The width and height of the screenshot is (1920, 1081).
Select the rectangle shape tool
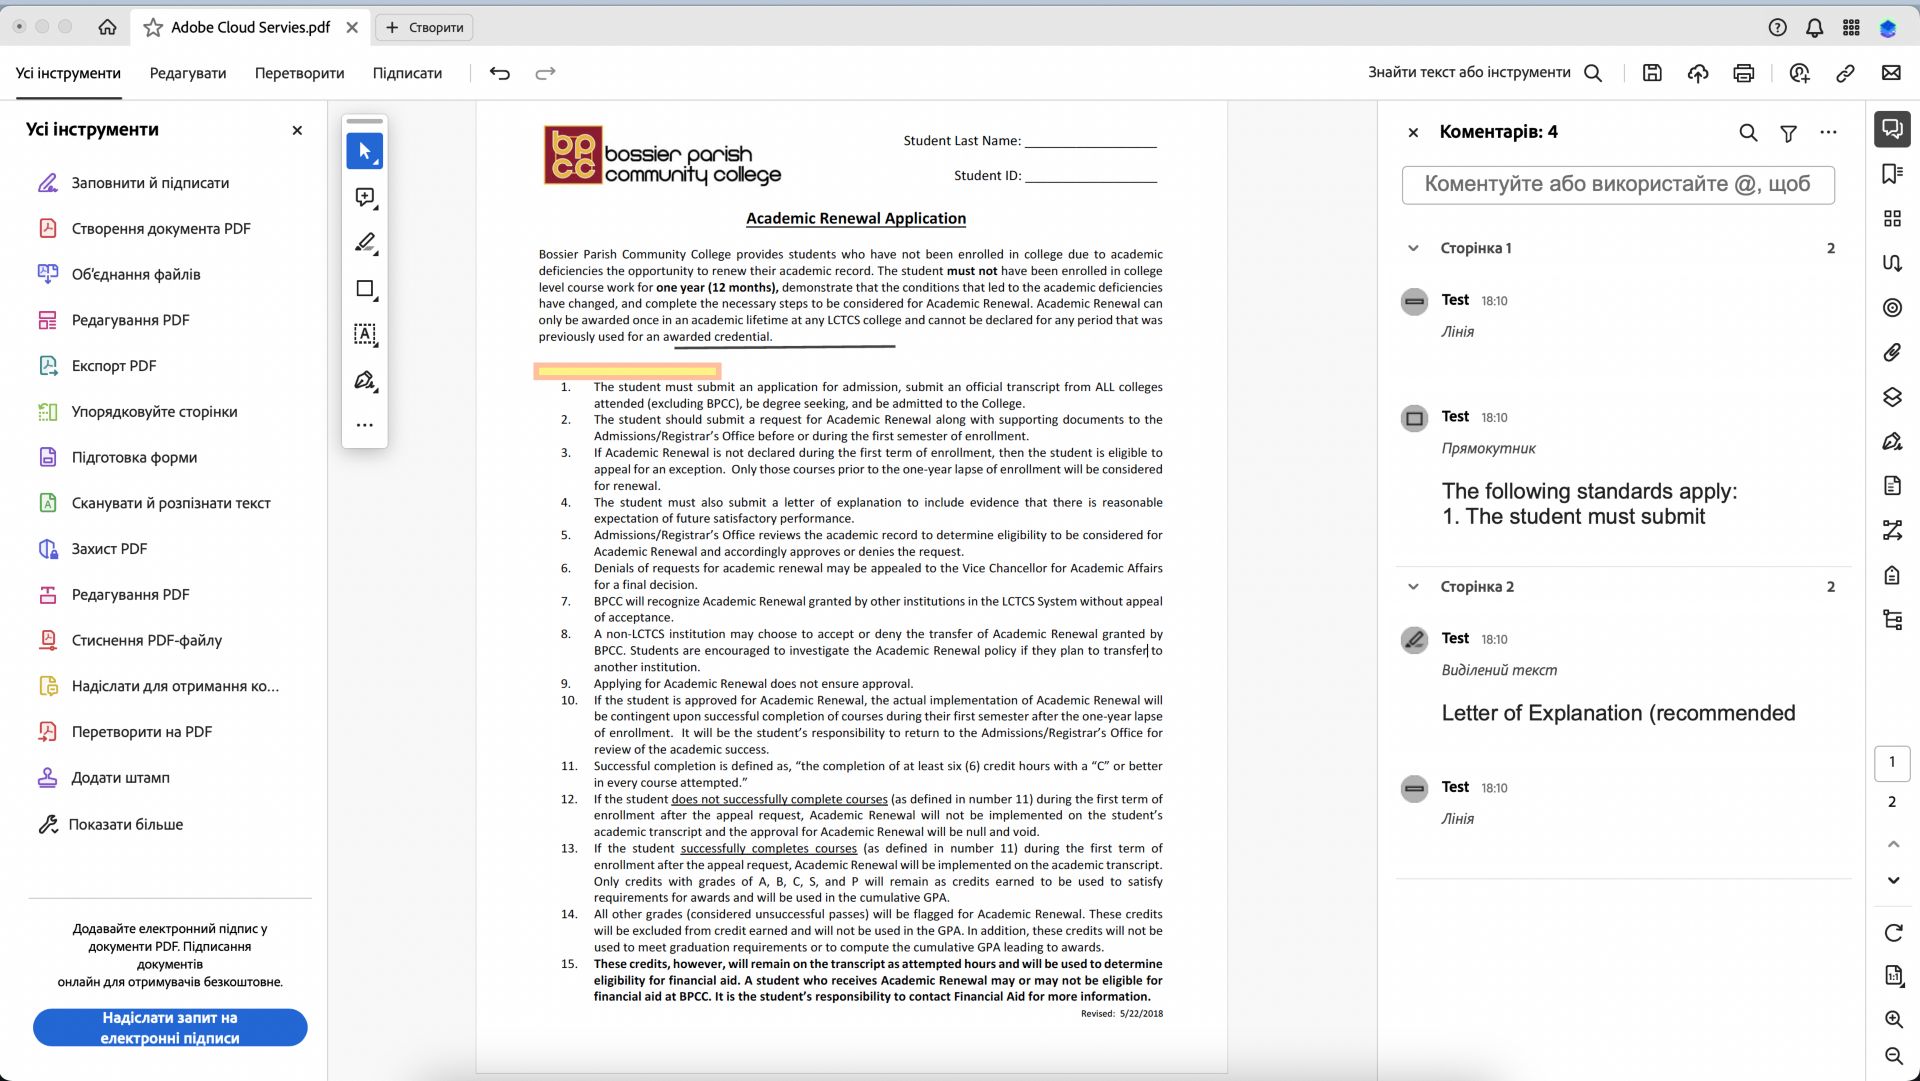pyautogui.click(x=364, y=289)
